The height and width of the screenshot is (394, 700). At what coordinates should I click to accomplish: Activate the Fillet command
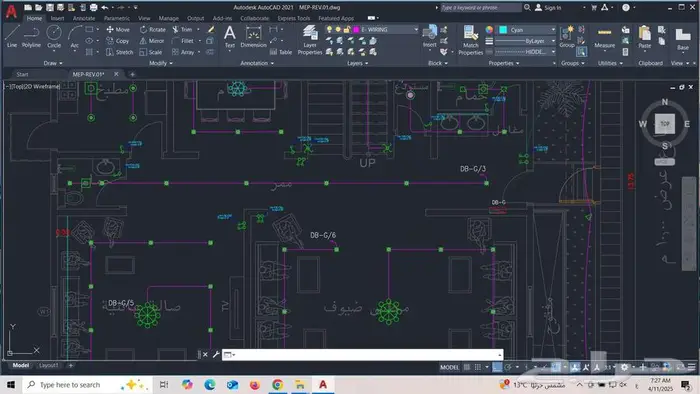point(183,41)
